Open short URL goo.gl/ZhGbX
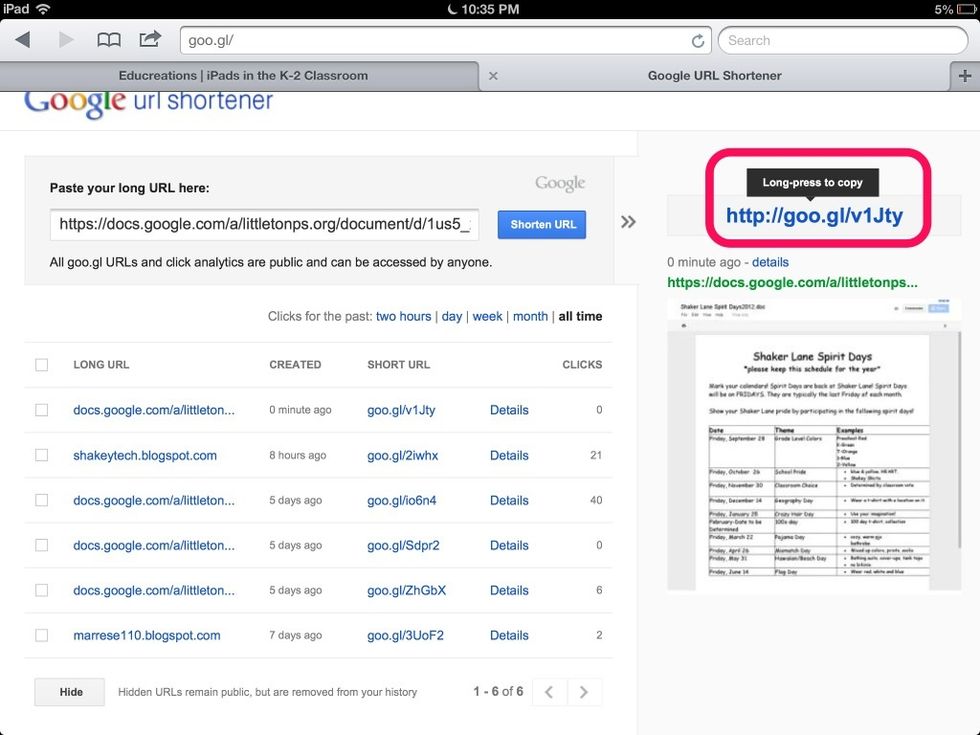The height and width of the screenshot is (735, 980). coord(407,591)
